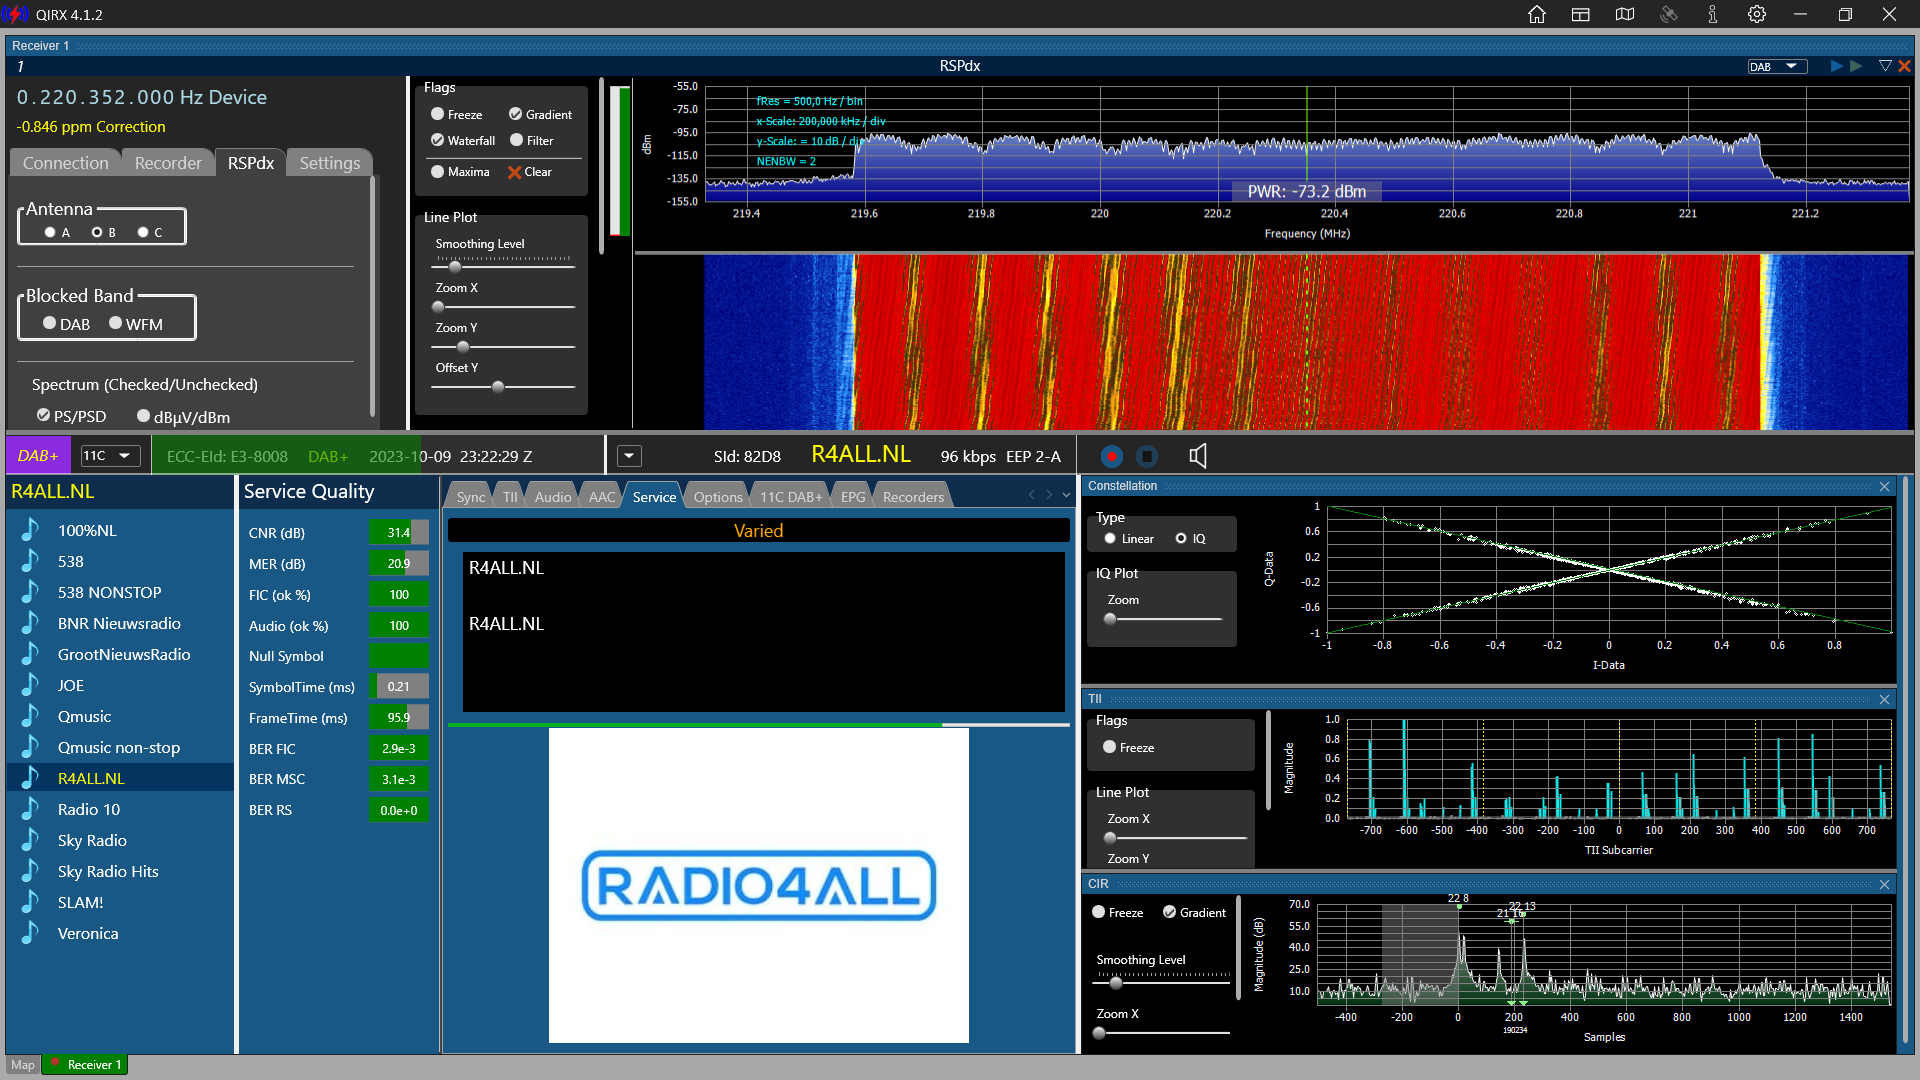Open the Recorders tab
1920x1080 pixels.
click(913, 496)
